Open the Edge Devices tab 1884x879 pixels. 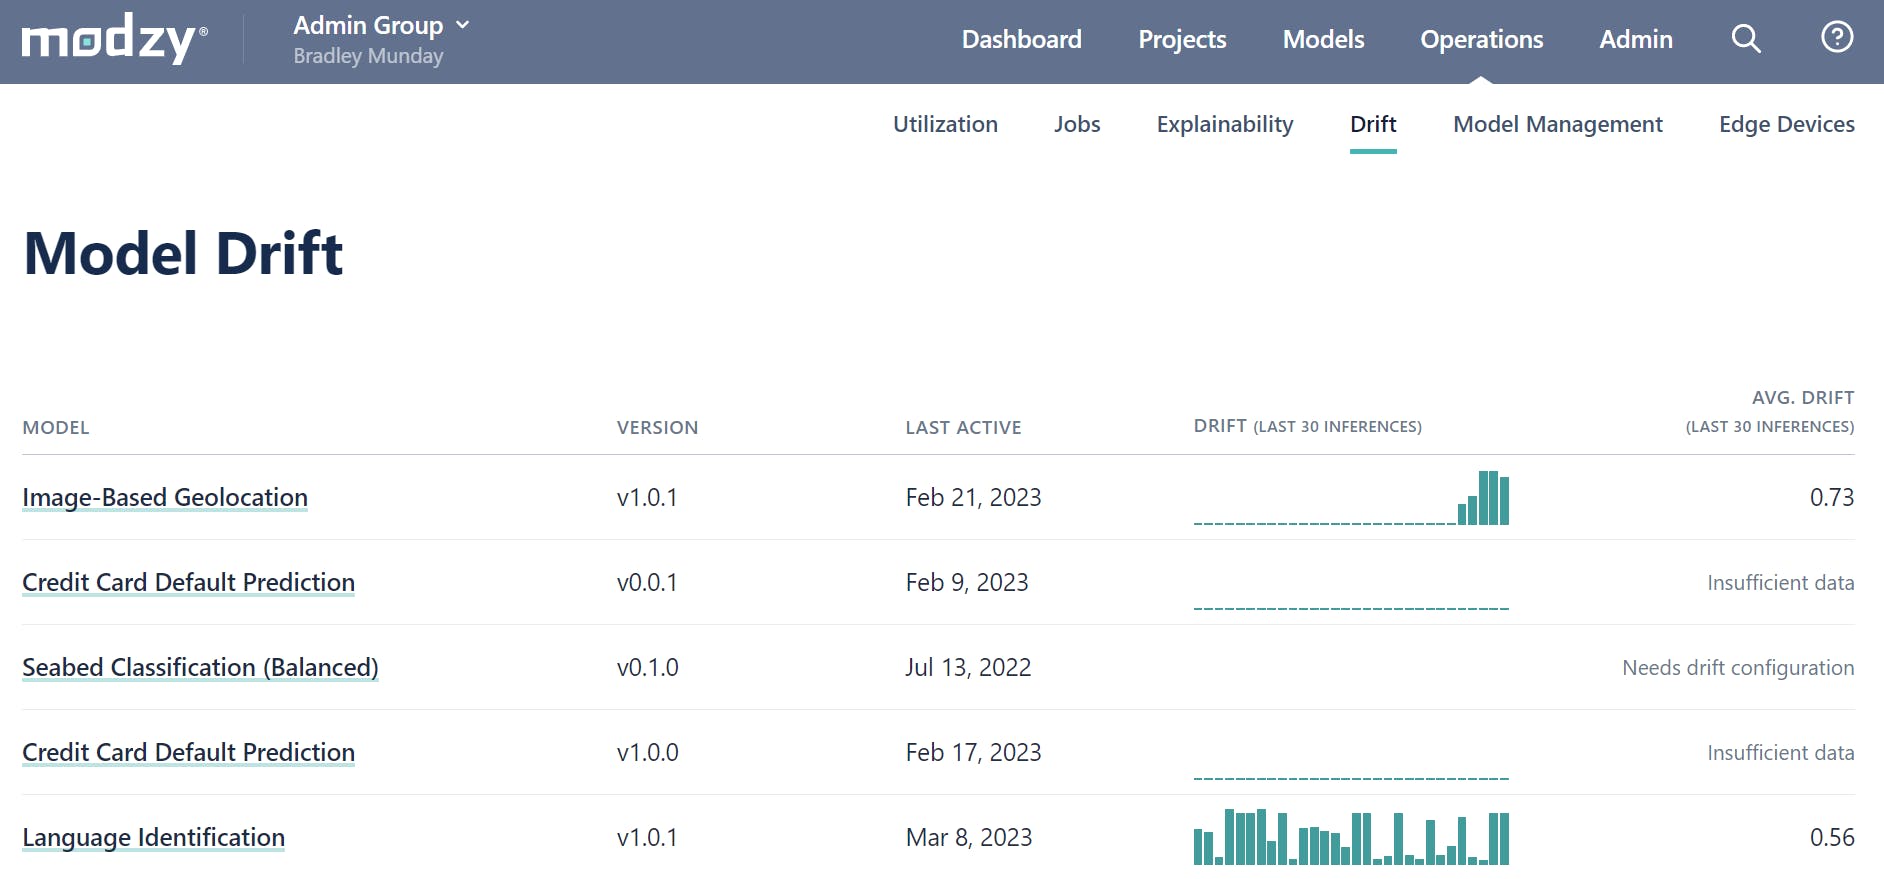[1786, 124]
